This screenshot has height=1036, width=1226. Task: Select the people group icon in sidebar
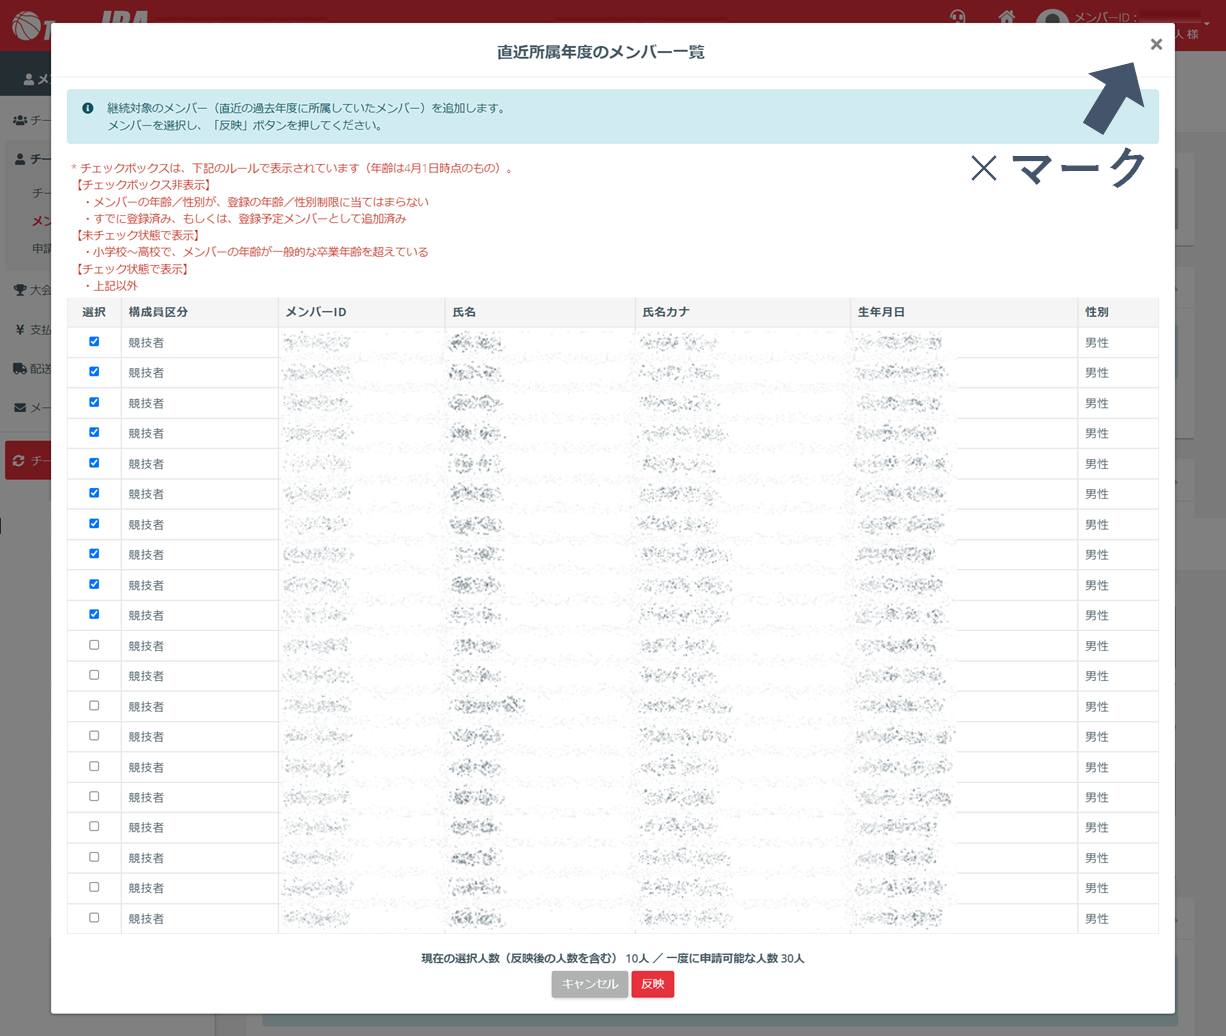coord(20,120)
